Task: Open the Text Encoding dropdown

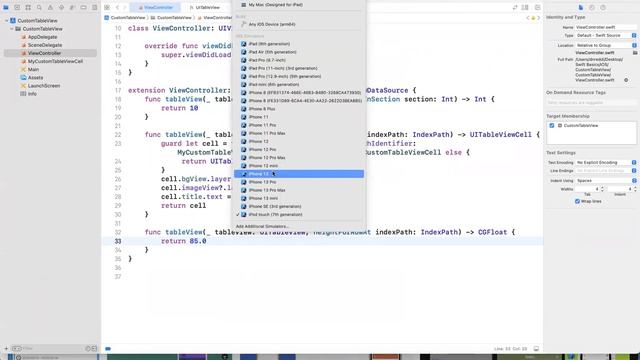Action: point(606,162)
